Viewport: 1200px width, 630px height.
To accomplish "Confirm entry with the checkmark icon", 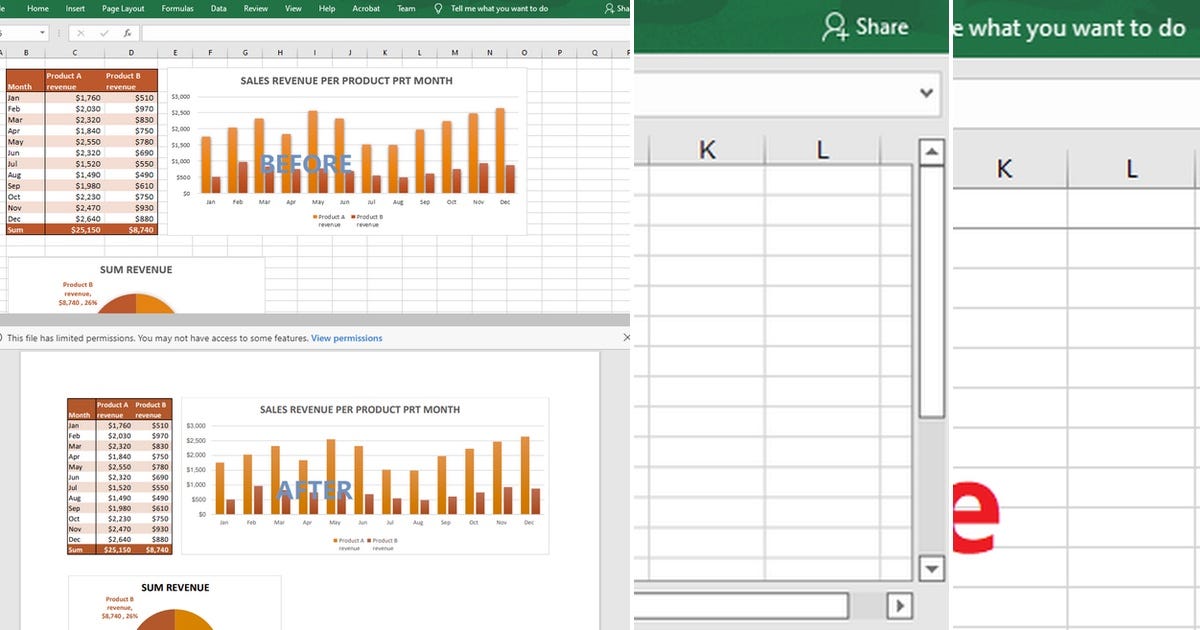I will click(x=104, y=33).
